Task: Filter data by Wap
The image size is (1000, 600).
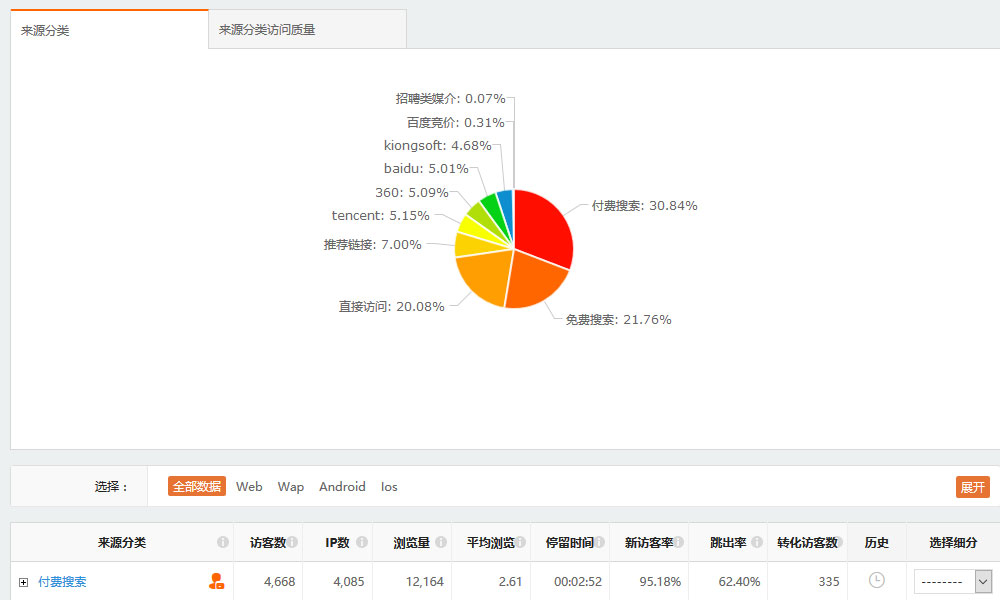Action: (290, 487)
